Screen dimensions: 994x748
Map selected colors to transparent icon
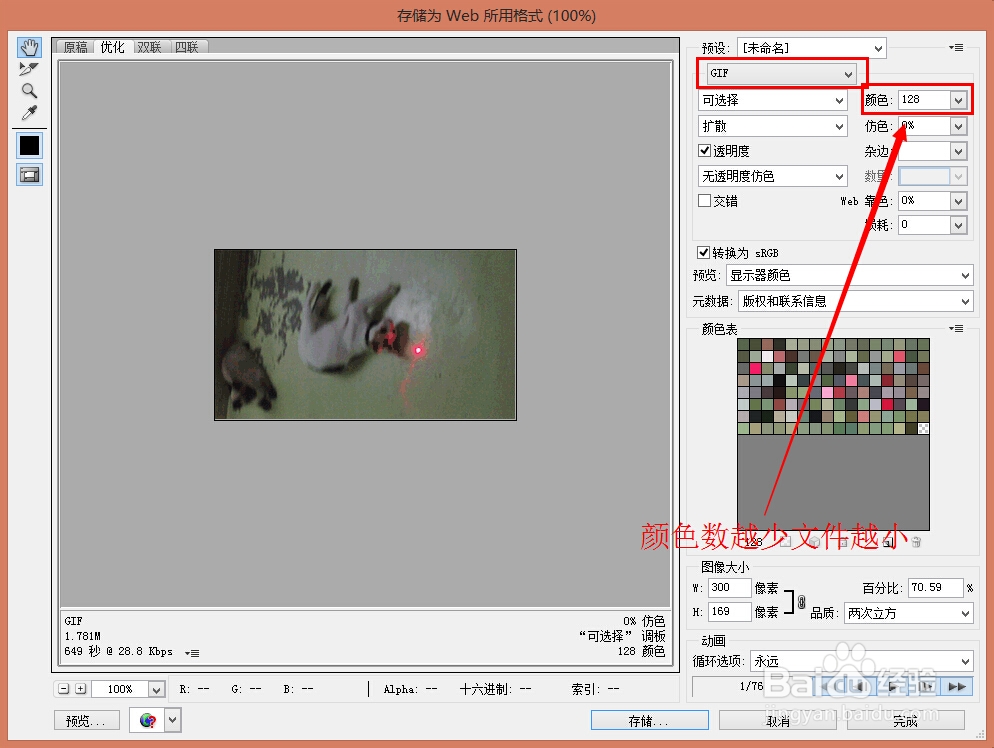(x=786, y=542)
